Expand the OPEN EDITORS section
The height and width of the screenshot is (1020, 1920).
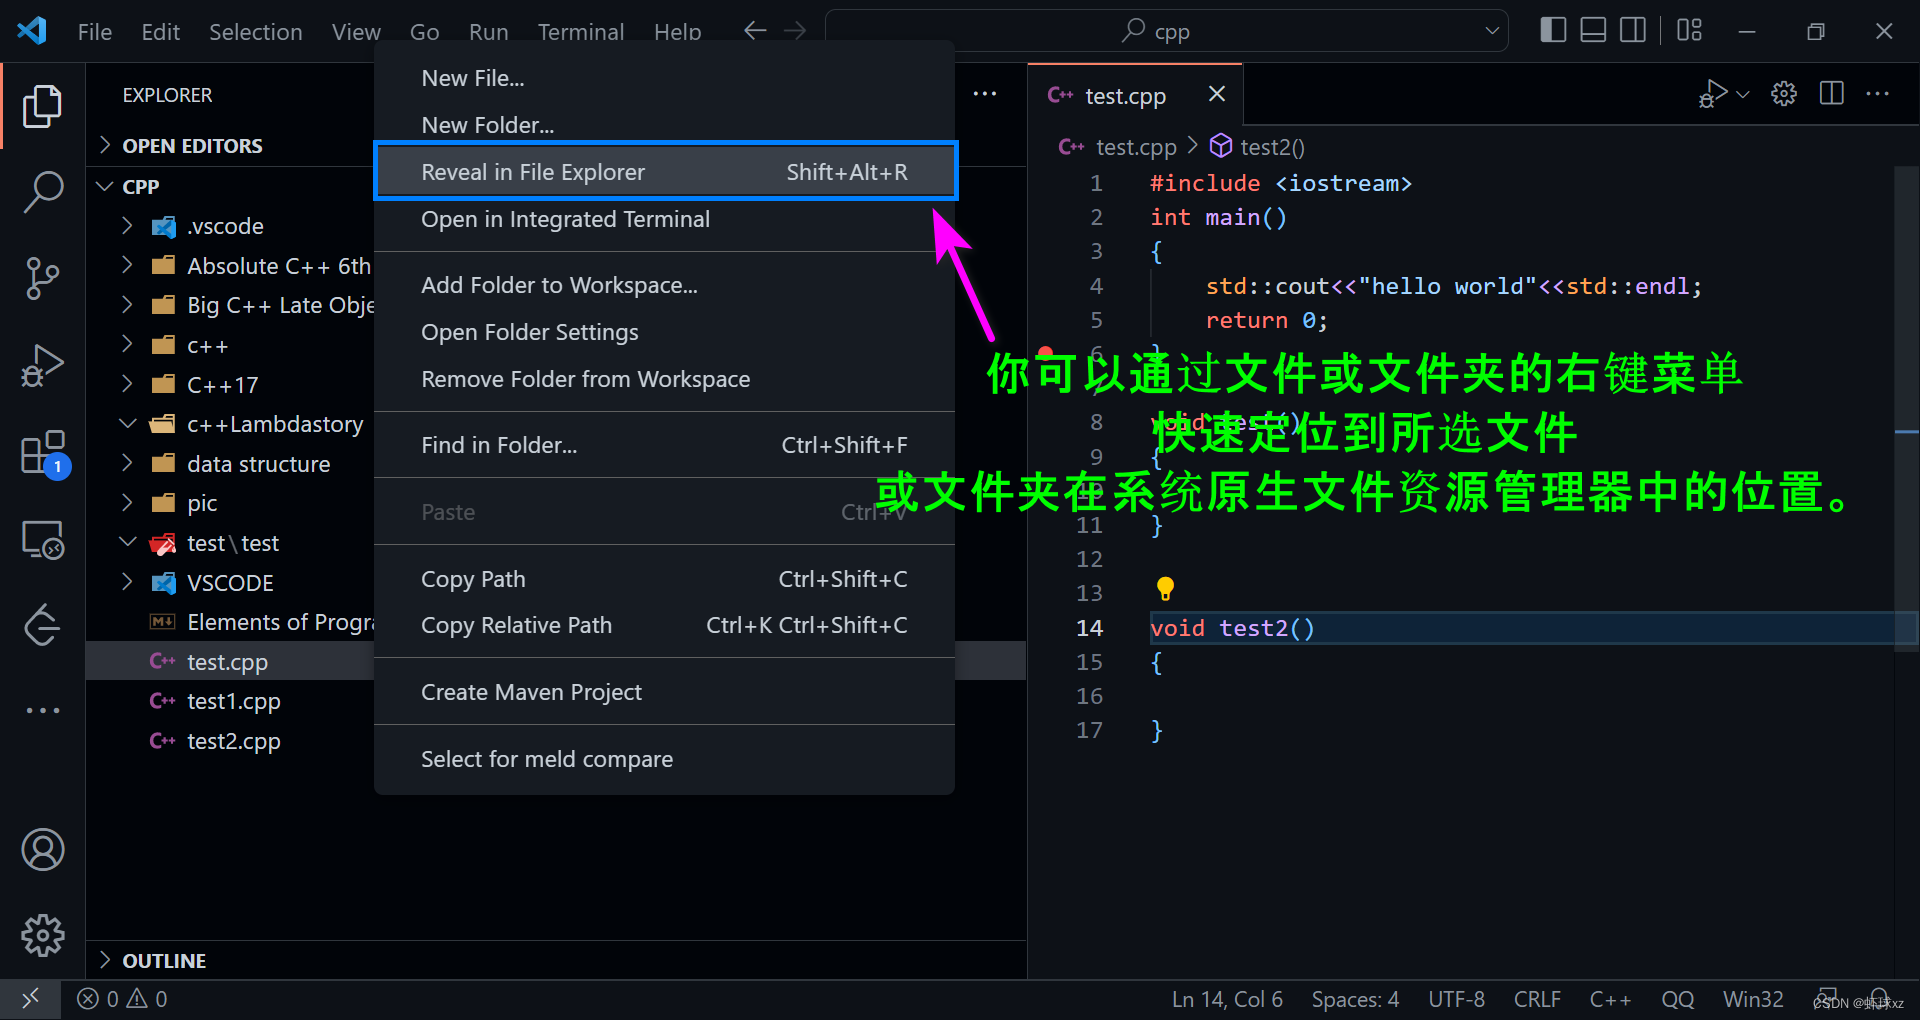193,146
